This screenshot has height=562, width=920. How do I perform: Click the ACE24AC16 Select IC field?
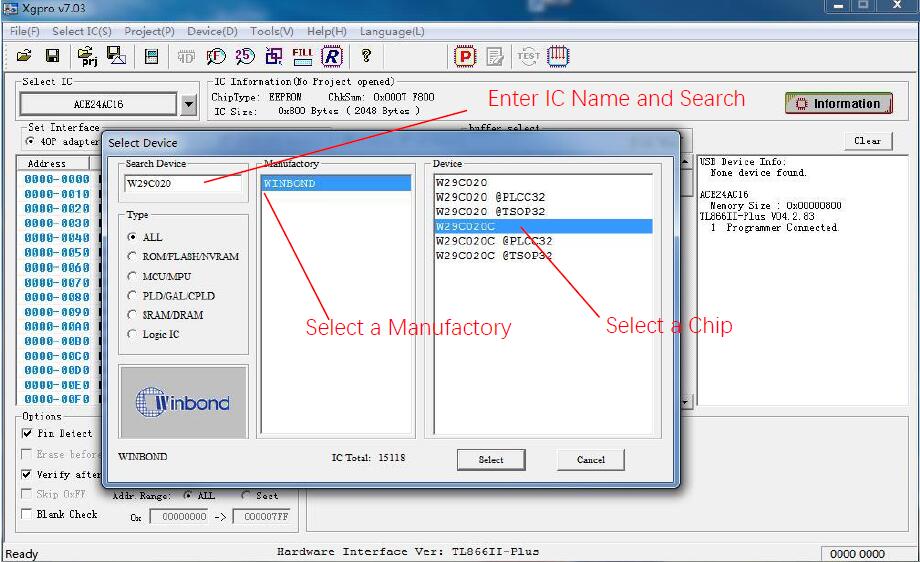[98, 104]
